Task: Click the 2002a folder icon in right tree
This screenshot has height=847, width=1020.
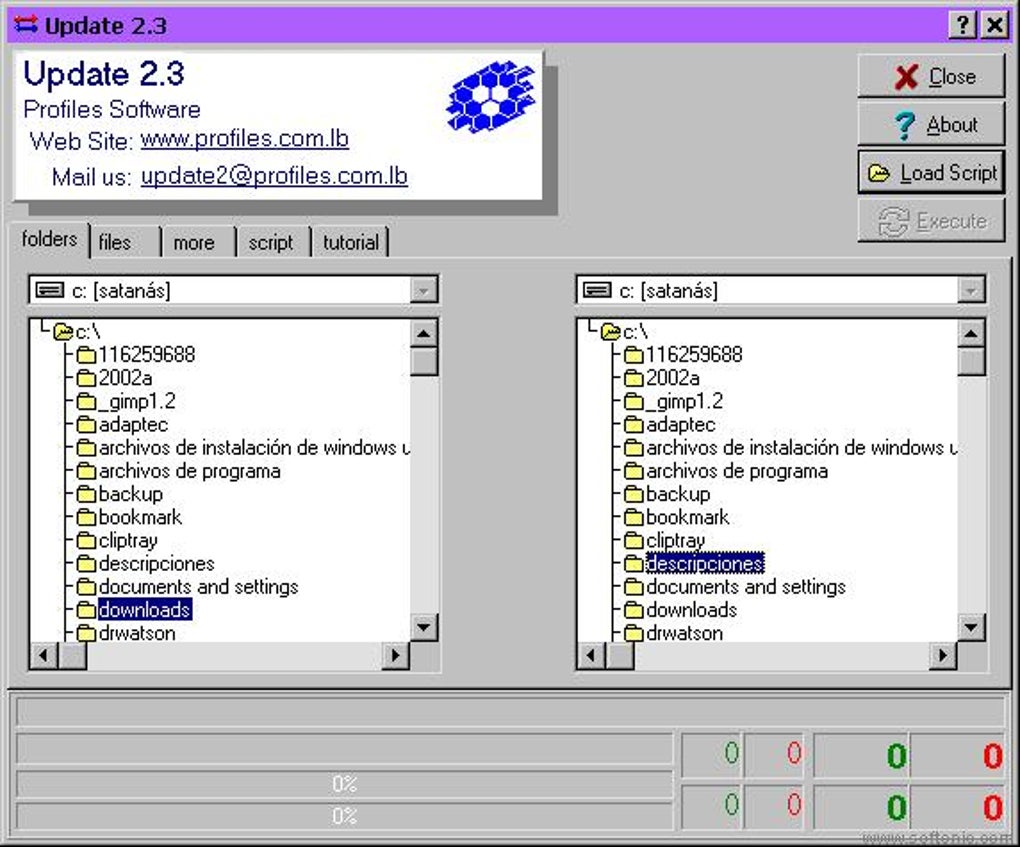Action: [634, 378]
